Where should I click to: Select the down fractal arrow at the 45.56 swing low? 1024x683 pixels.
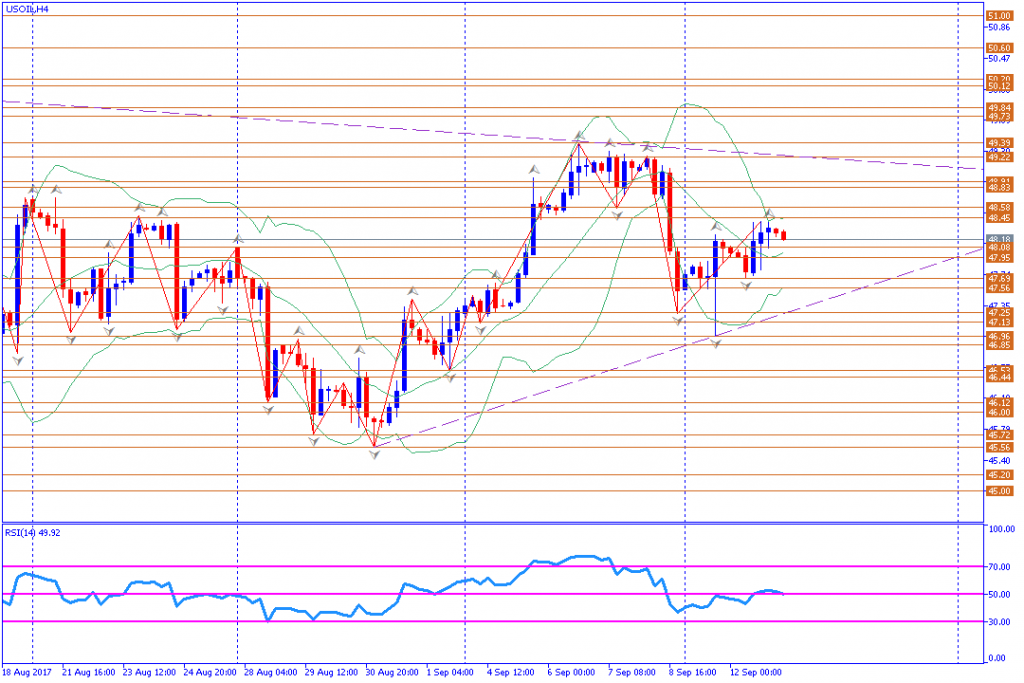(x=374, y=454)
